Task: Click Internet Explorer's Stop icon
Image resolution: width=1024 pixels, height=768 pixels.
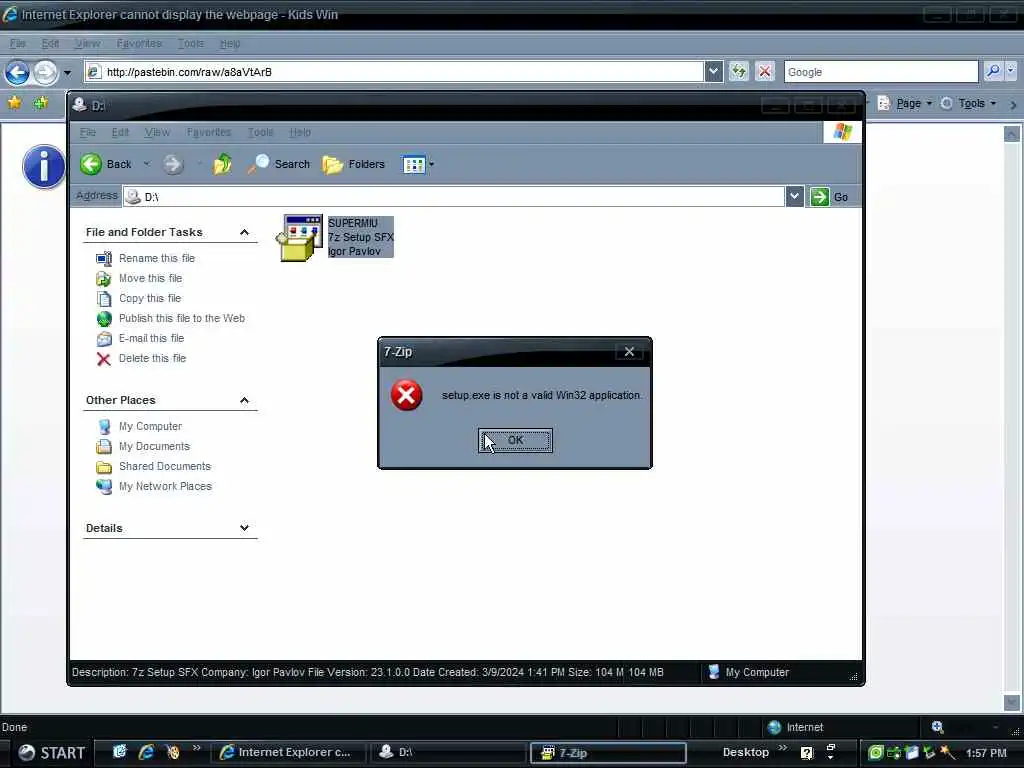Action: pos(765,71)
